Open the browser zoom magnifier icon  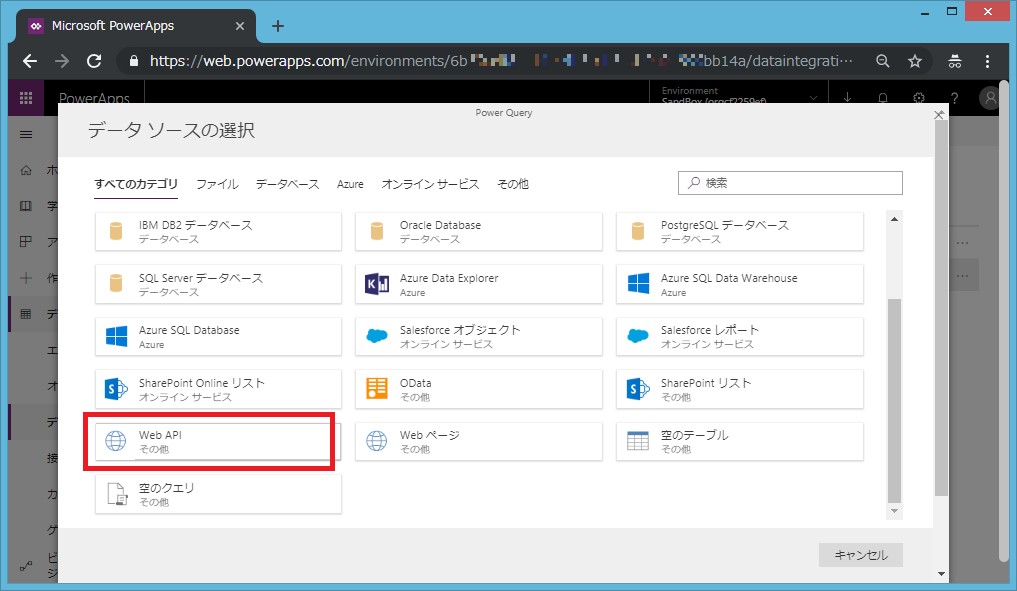883,61
